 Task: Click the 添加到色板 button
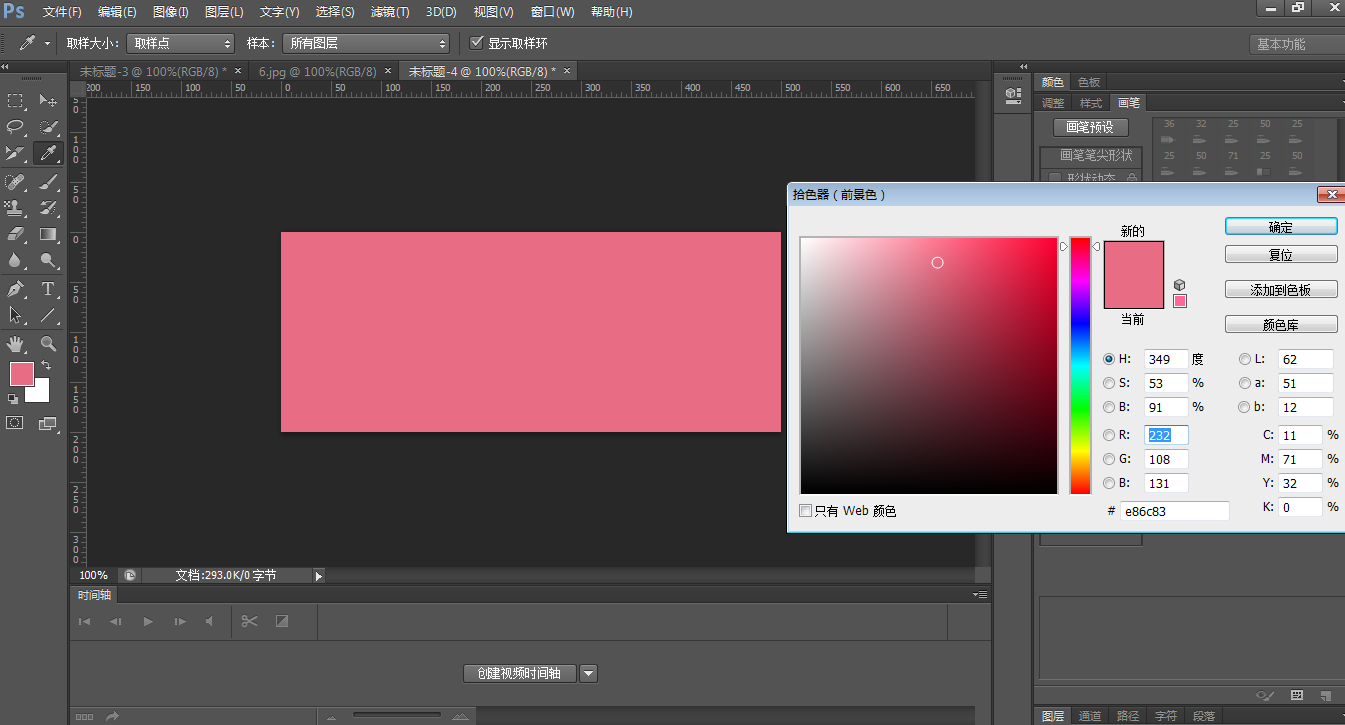[1281, 290]
